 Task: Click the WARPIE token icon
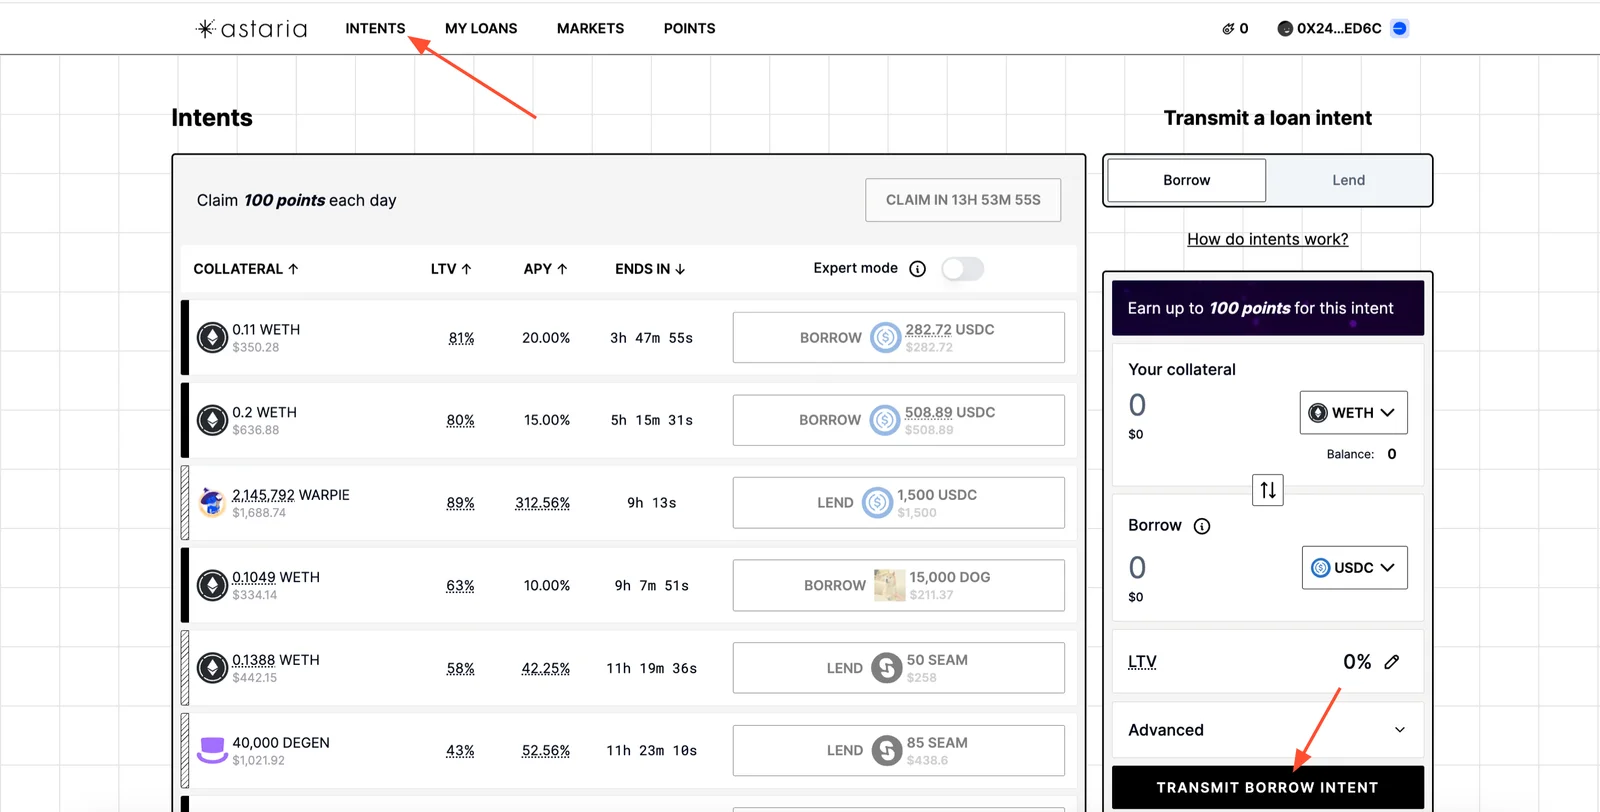[x=212, y=502]
